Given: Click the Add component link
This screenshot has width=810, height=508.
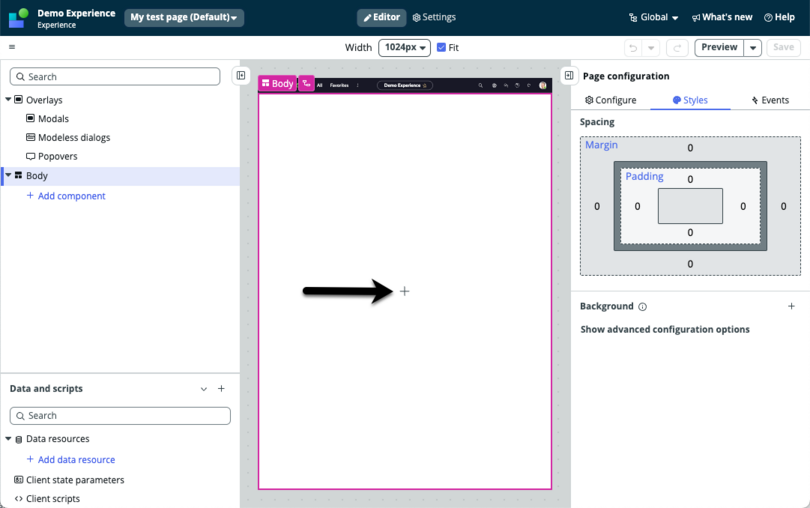Looking at the screenshot, I should pyautogui.click(x=66, y=196).
